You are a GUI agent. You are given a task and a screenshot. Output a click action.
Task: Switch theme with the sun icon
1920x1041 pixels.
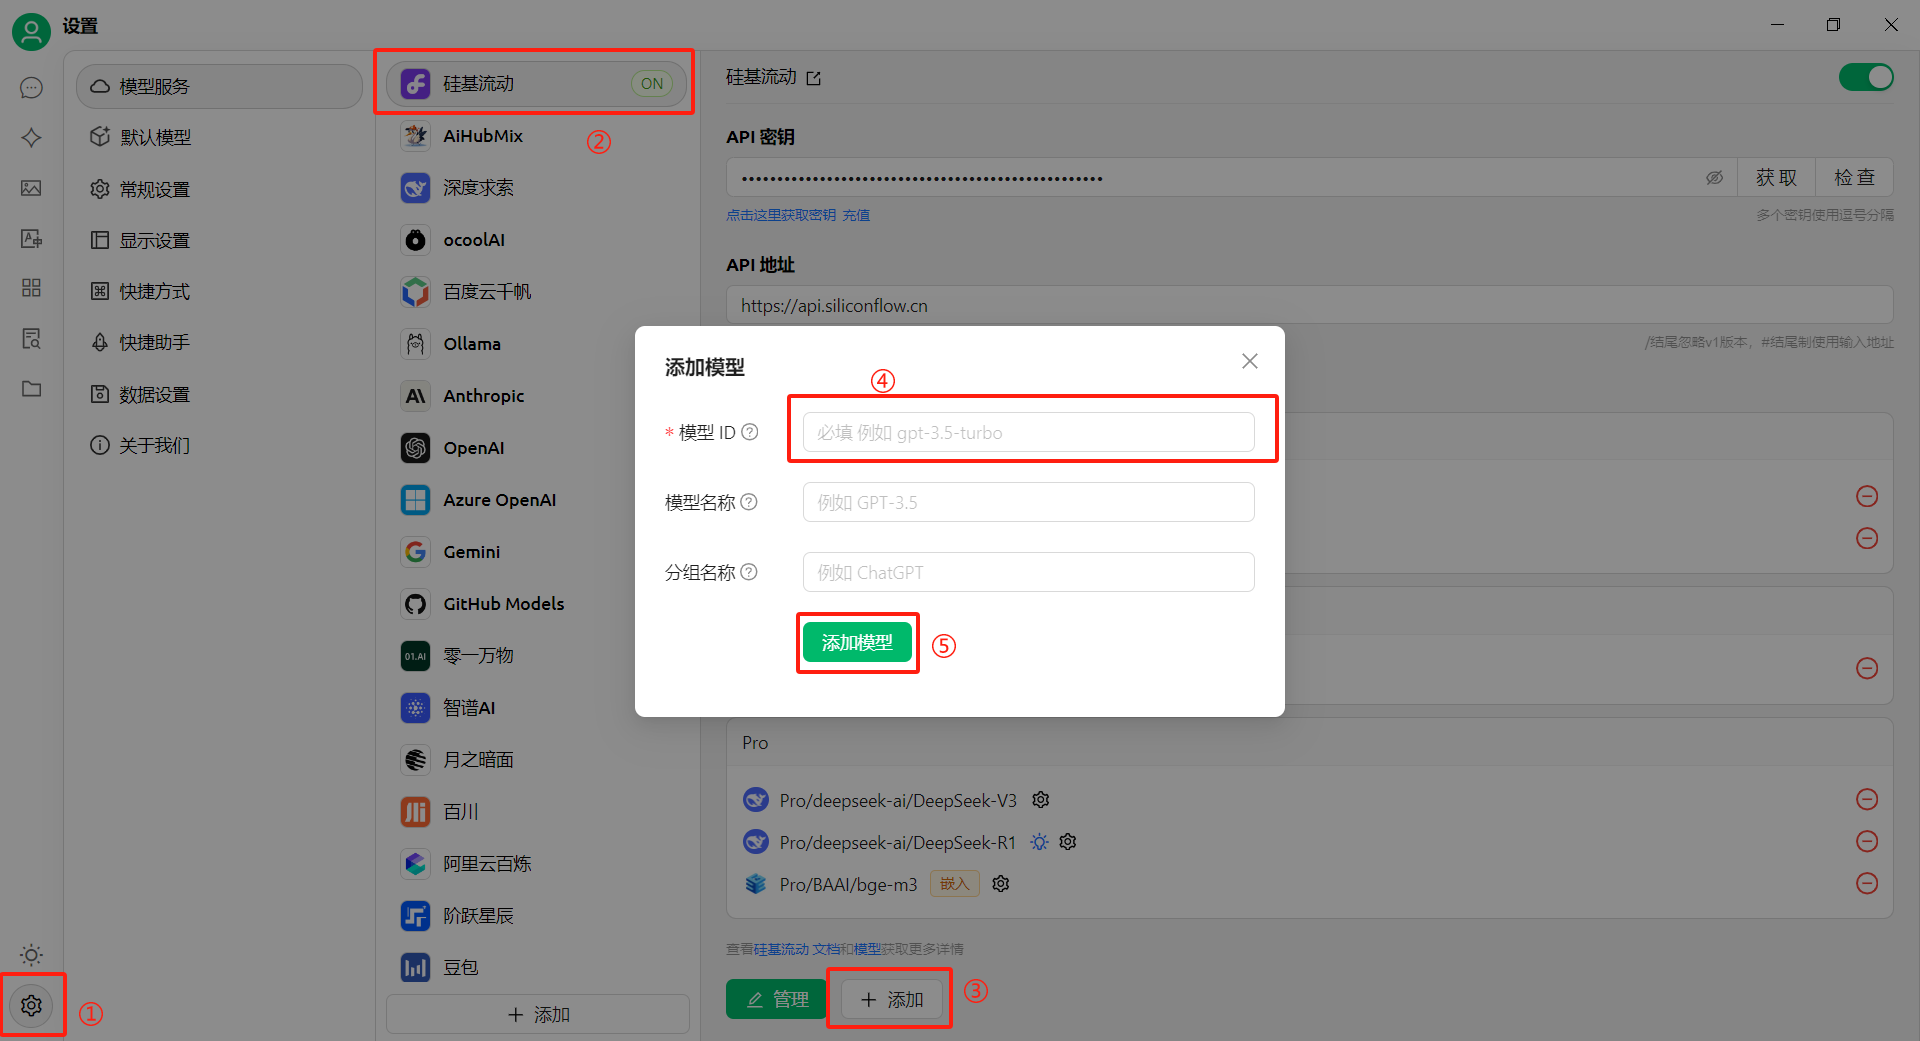point(31,955)
